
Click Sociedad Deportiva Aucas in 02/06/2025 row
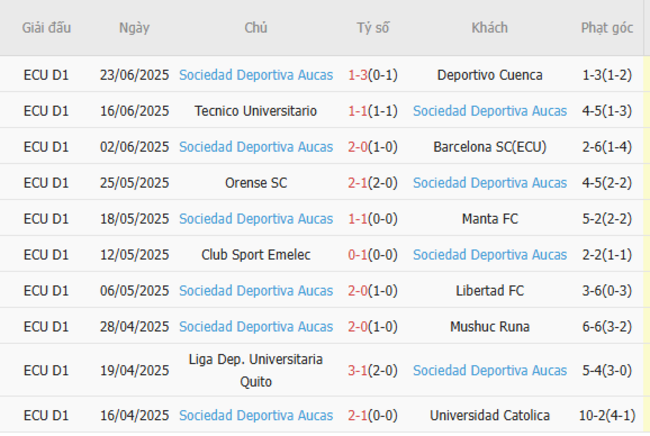(256, 147)
